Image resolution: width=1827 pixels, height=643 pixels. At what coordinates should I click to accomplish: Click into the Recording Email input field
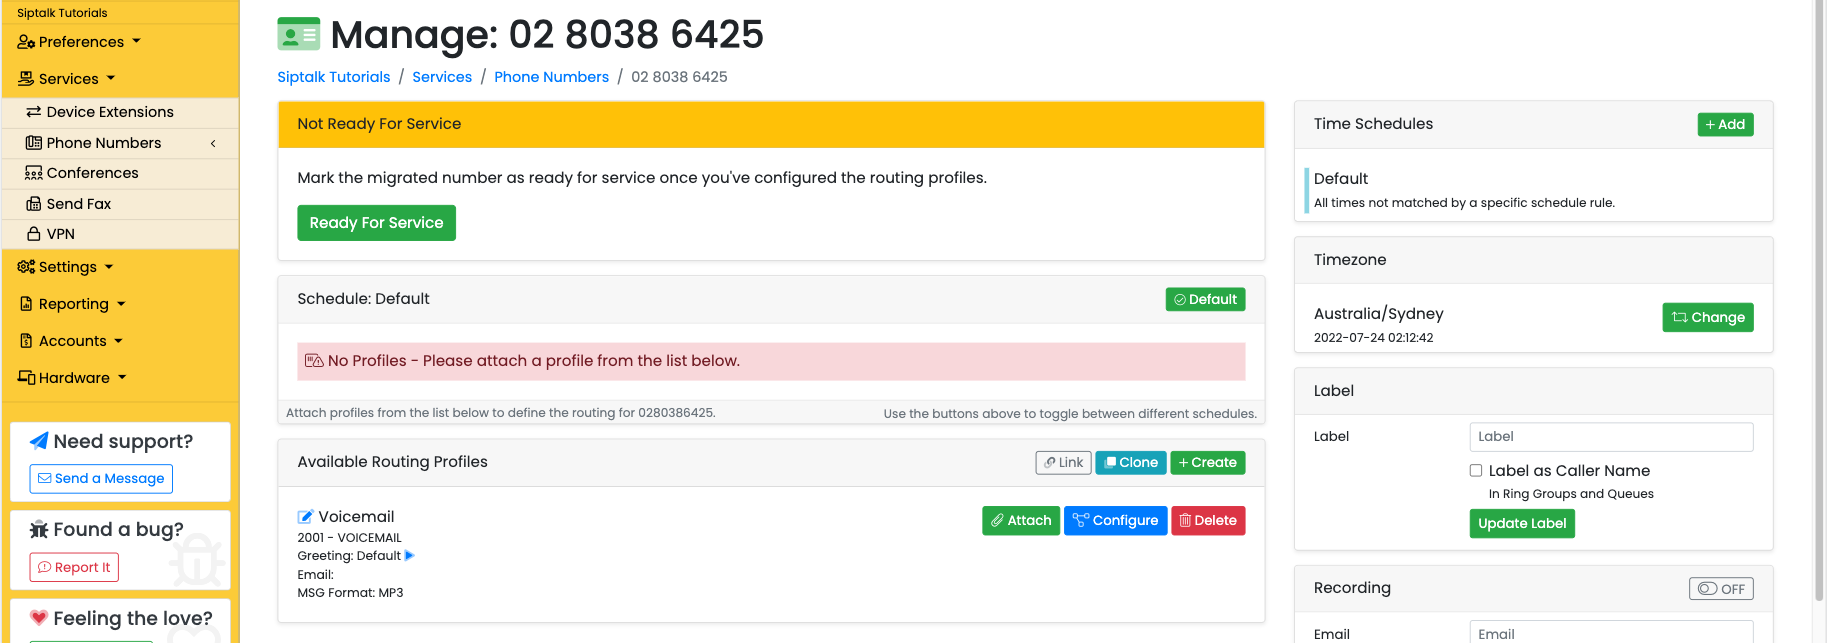pos(1611,633)
